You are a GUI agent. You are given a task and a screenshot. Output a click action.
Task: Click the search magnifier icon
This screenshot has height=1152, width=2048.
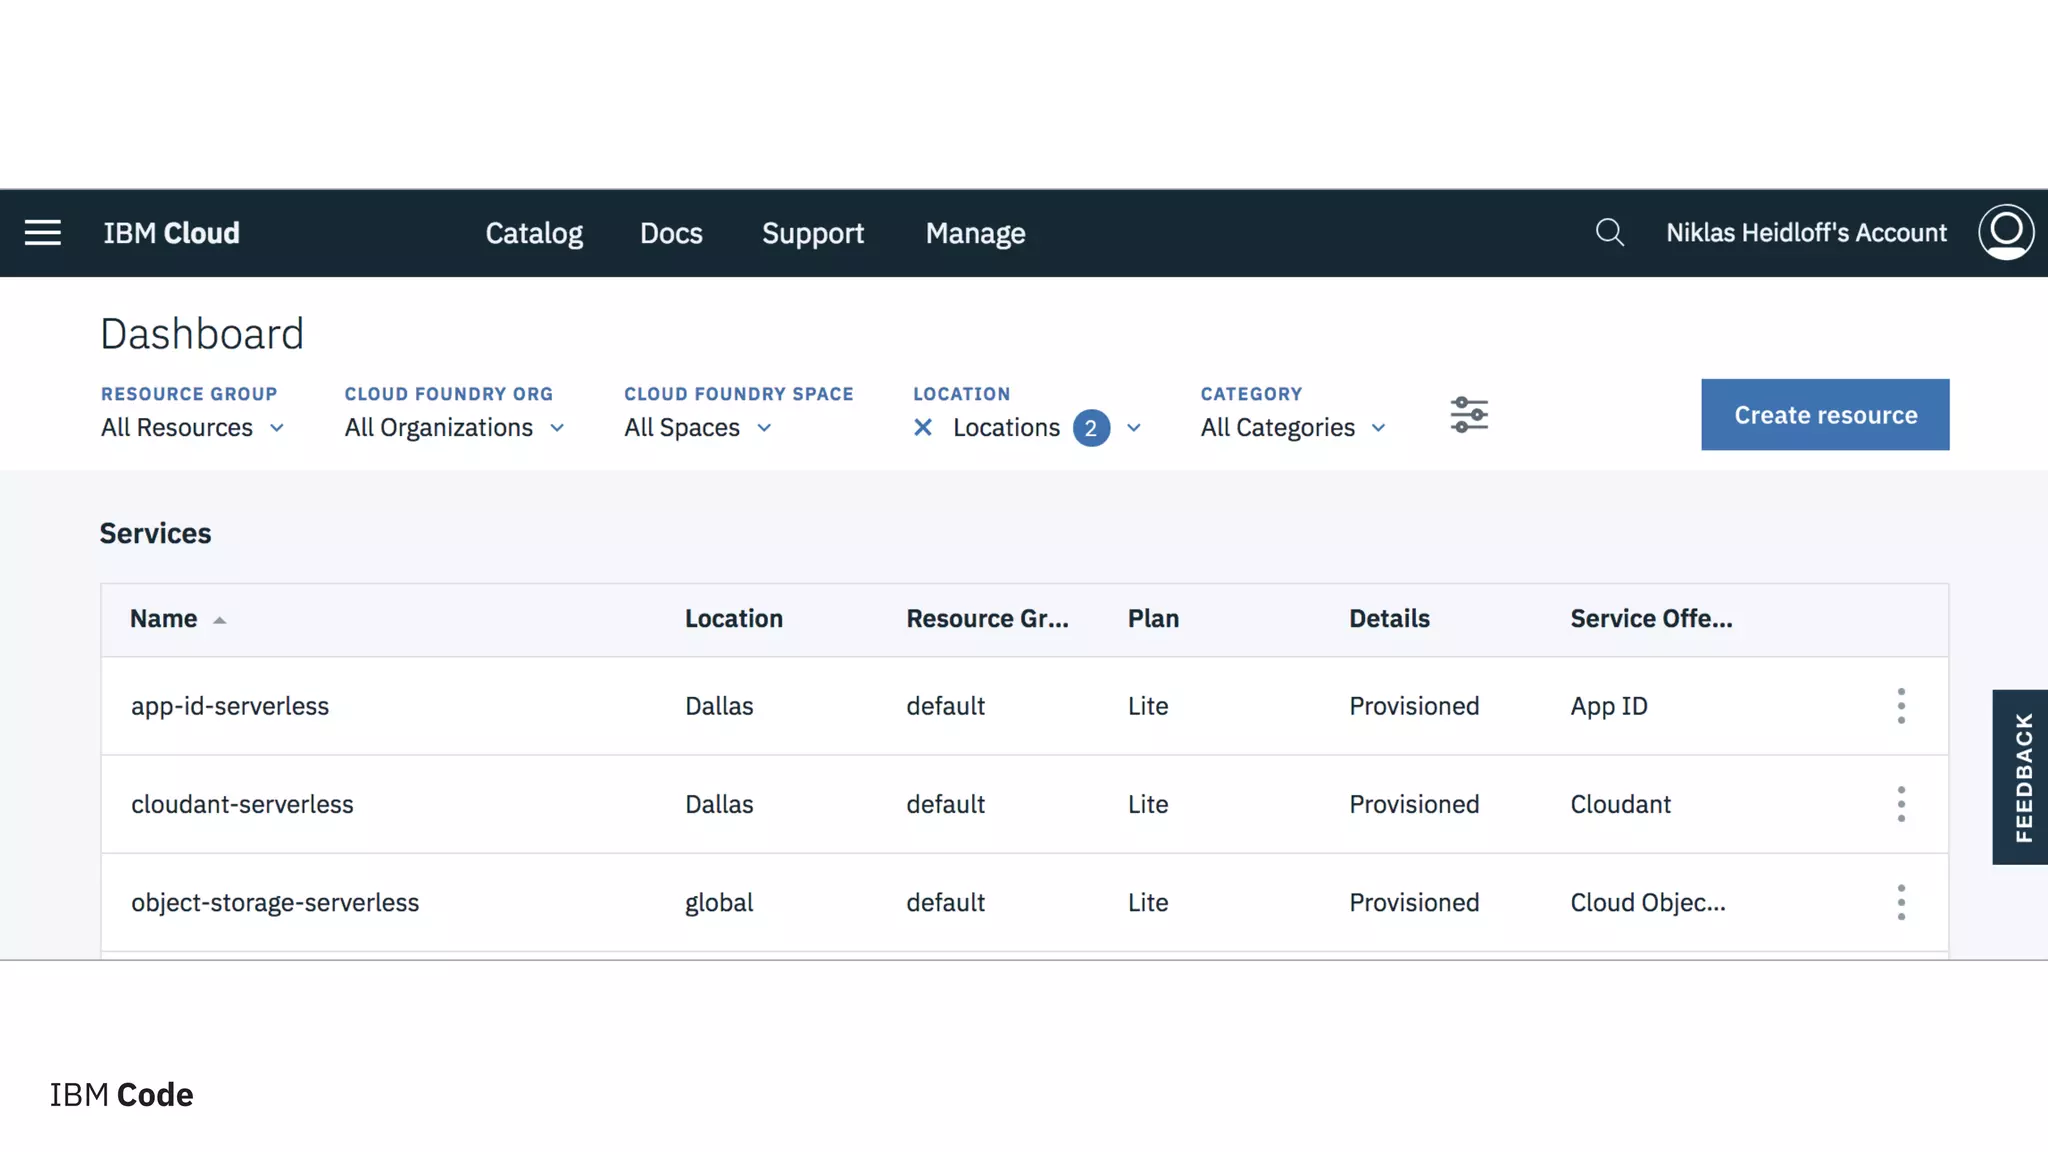[1609, 233]
